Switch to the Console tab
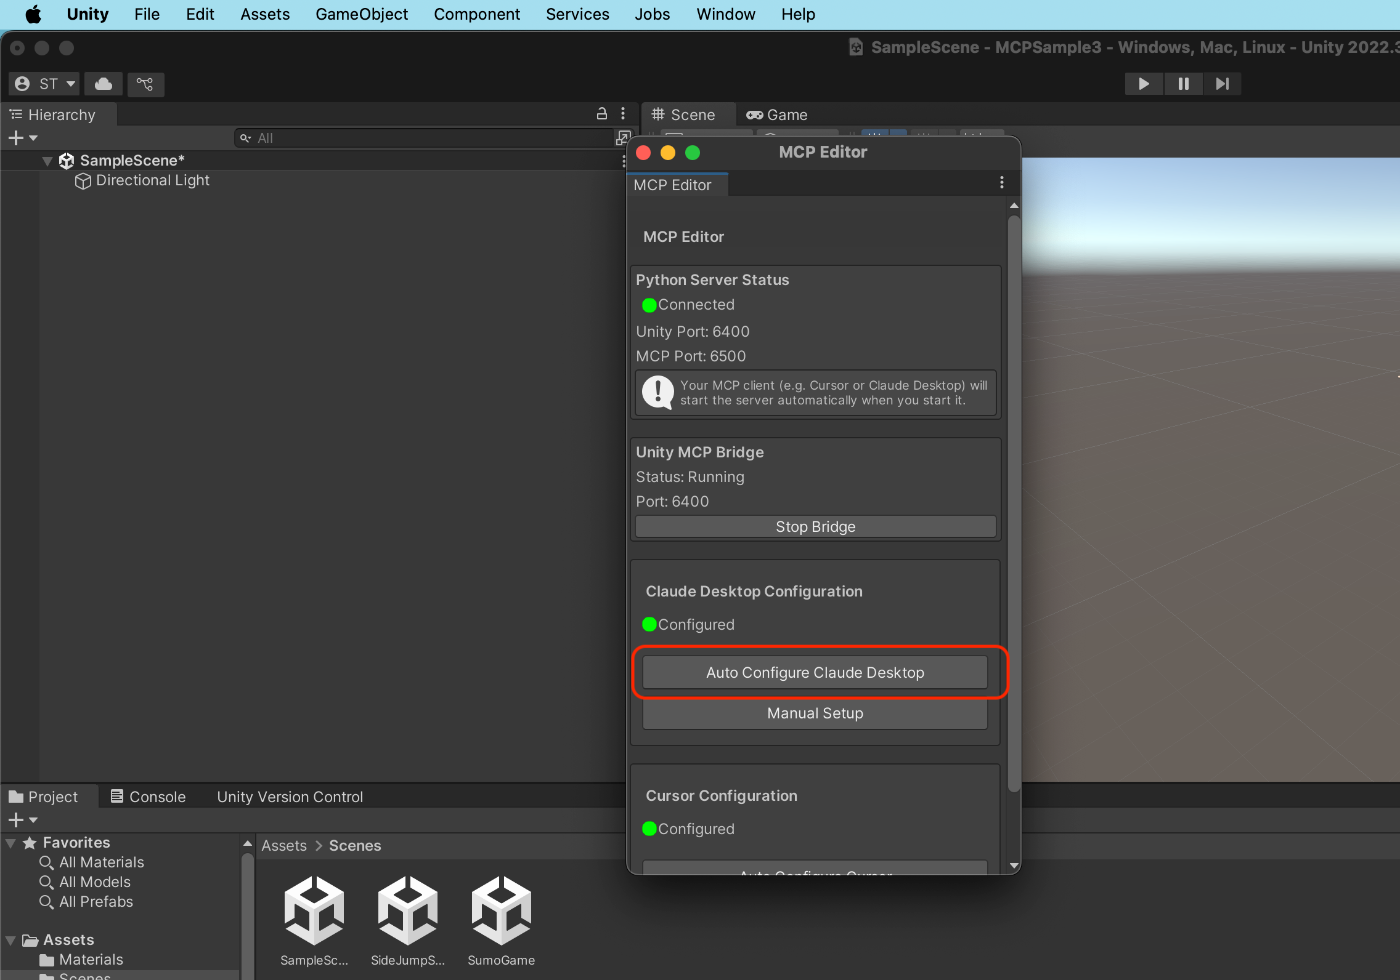The height and width of the screenshot is (980, 1400). pos(148,797)
